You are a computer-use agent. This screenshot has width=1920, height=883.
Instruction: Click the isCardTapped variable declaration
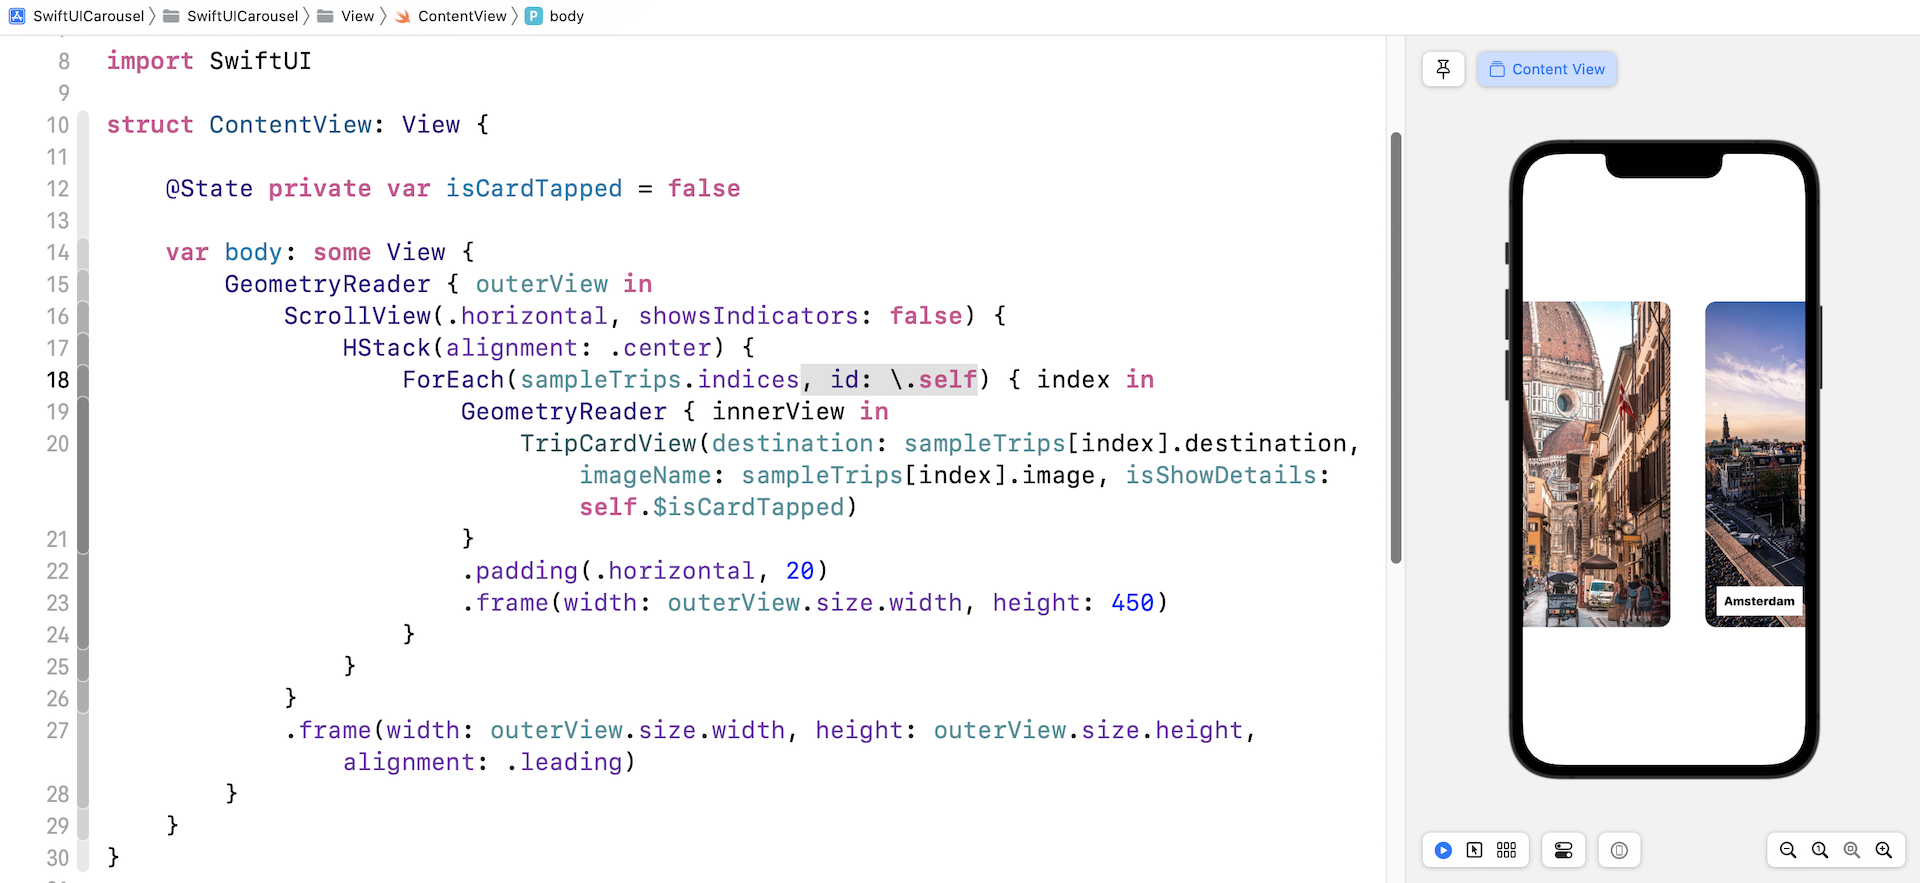[534, 189]
